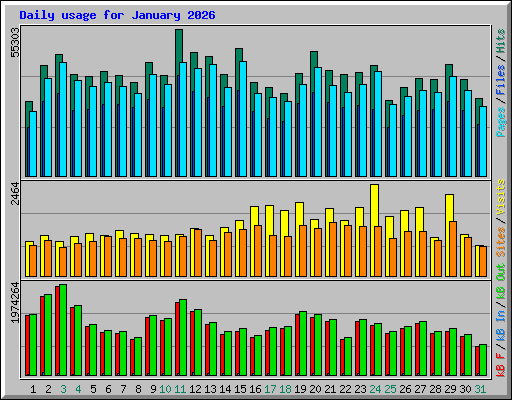512x400 pixels.
Task: Click day 24 on the x-axis
Action: pos(375,389)
